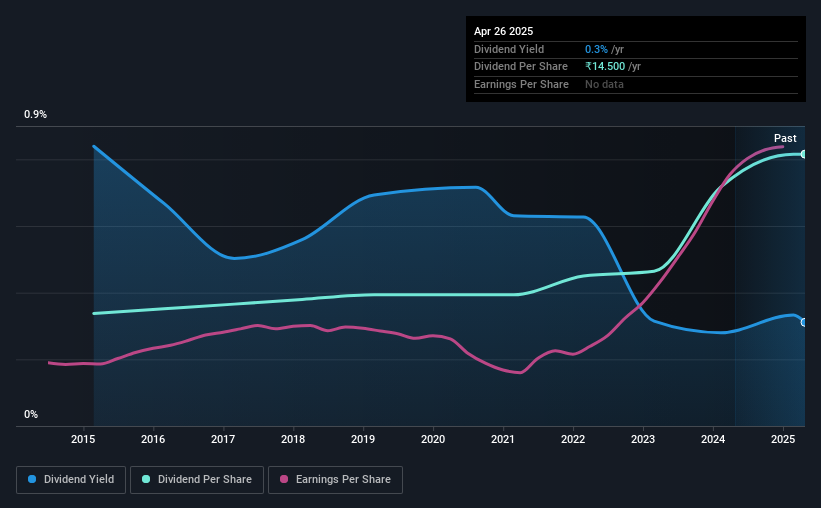Toggle the Dividend Yield legend button
This screenshot has width=821, height=508.
tap(71, 480)
